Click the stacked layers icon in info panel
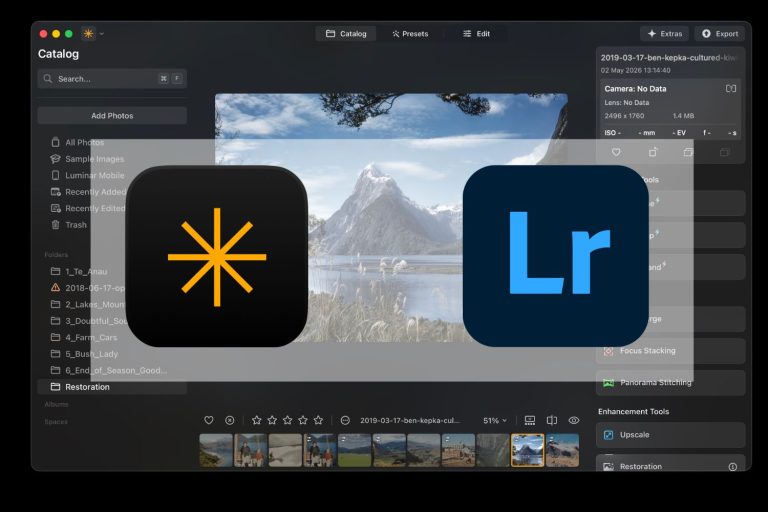The width and height of the screenshot is (768, 512). [688, 152]
